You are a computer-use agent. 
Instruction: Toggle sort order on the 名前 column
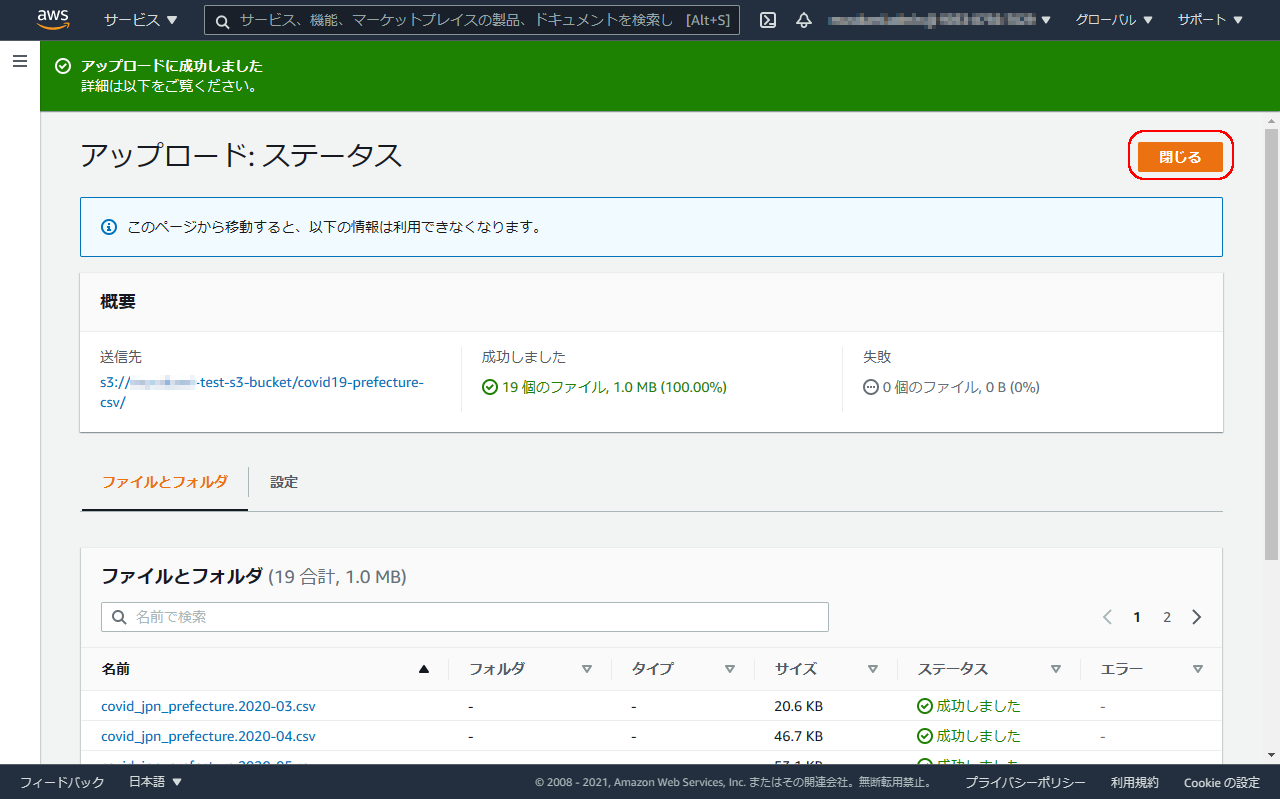click(x=423, y=669)
